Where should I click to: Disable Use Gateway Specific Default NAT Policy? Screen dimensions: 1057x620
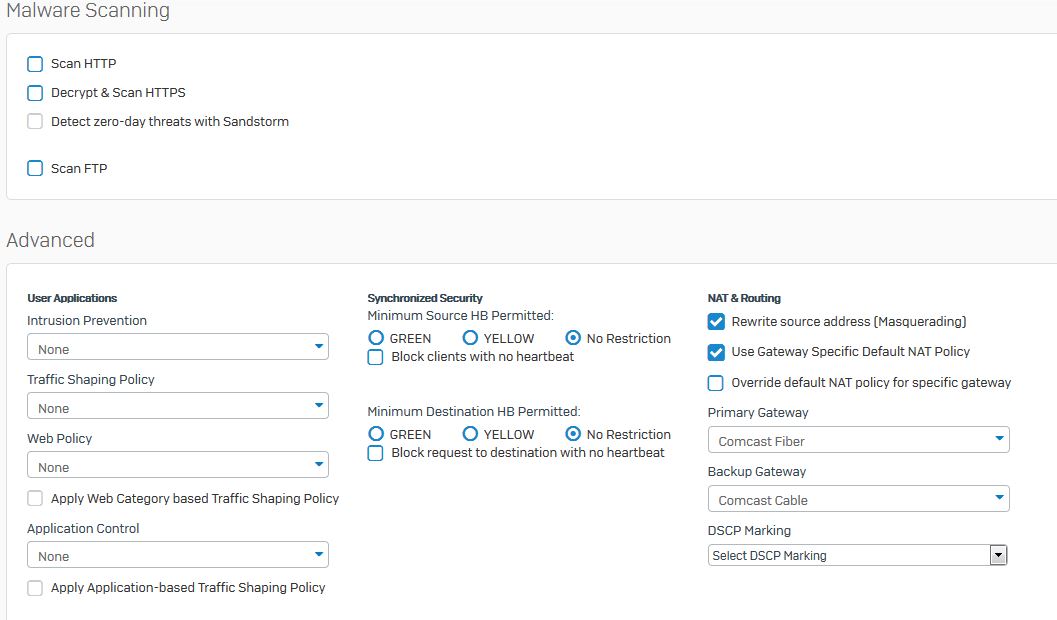[x=716, y=352]
